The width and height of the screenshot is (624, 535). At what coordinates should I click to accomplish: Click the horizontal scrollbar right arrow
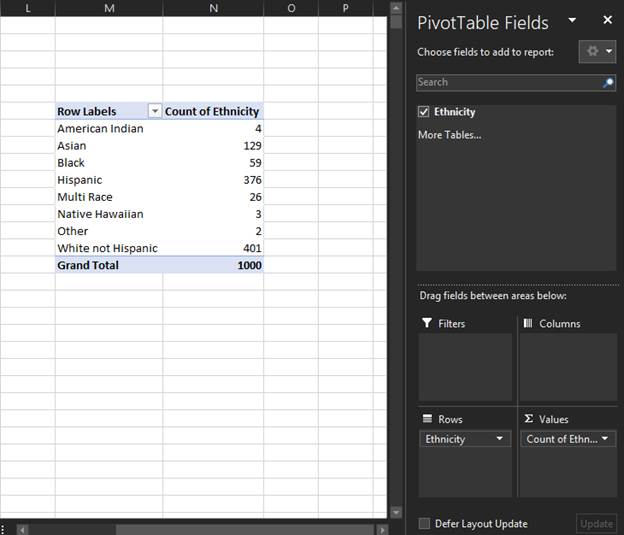(x=382, y=530)
